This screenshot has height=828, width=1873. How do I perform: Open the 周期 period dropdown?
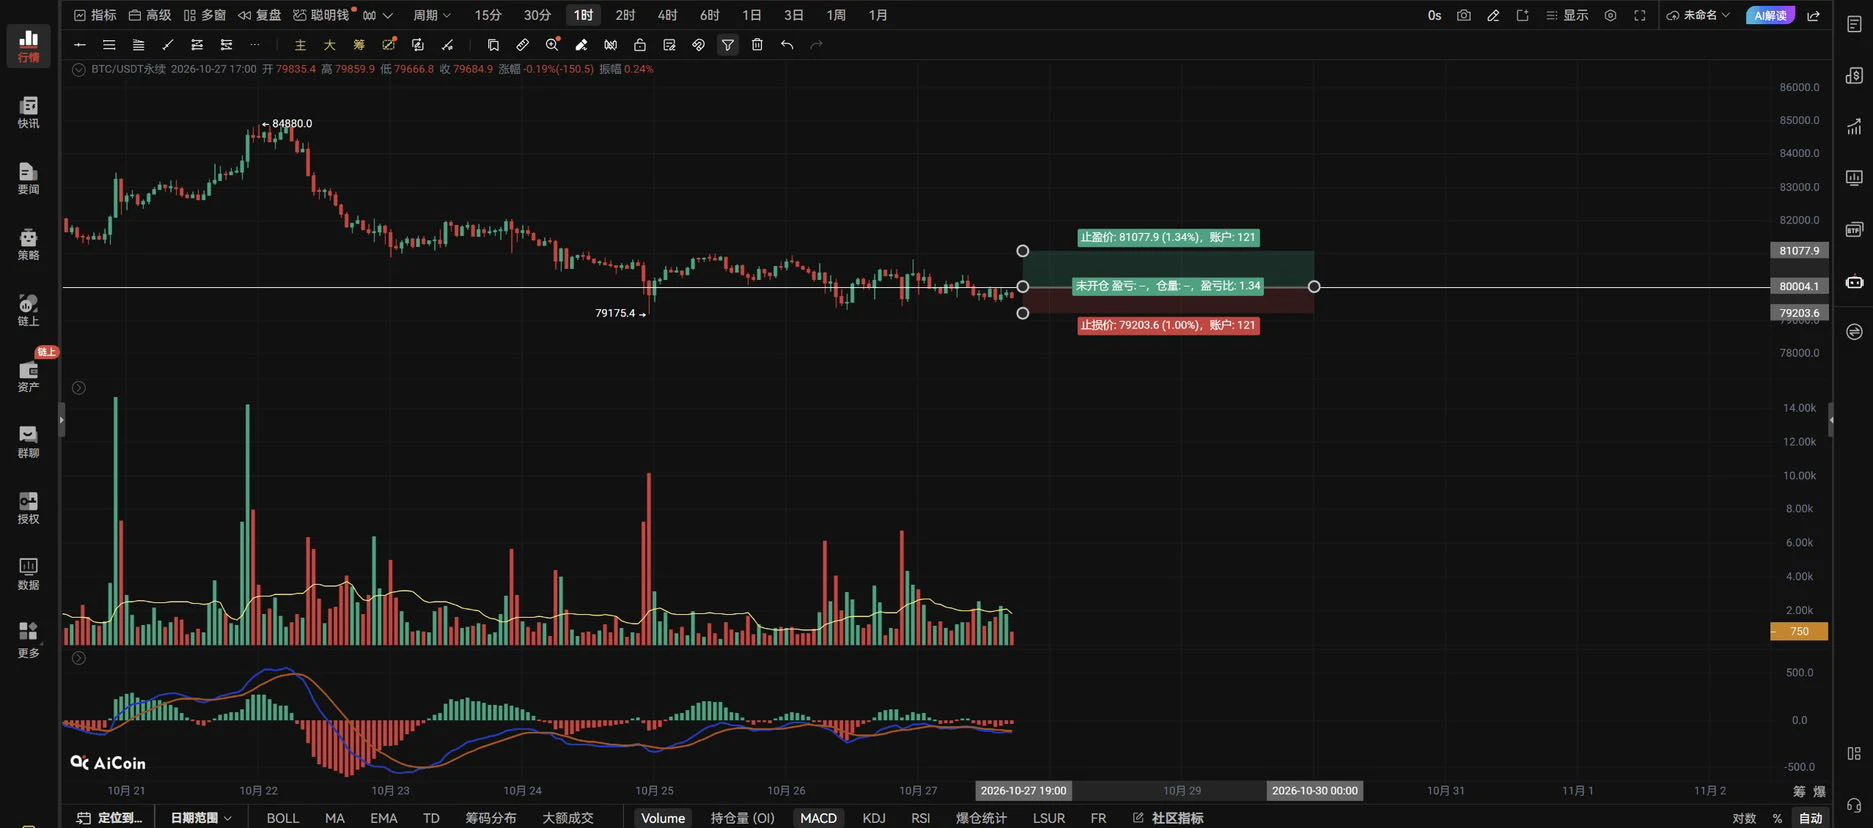432,15
